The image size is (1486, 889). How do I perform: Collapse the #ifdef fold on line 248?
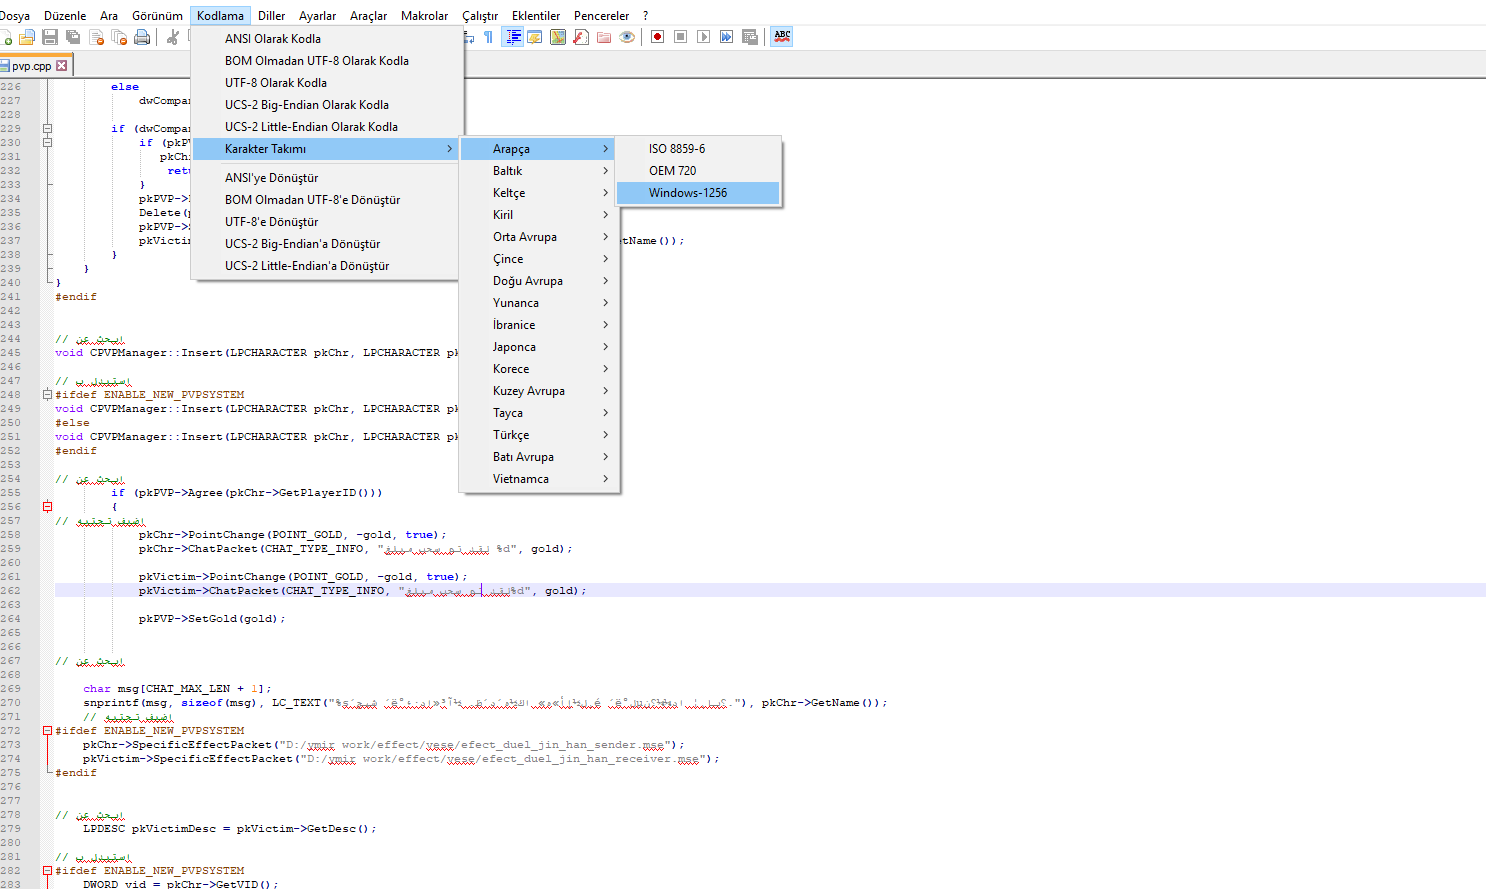47,395
